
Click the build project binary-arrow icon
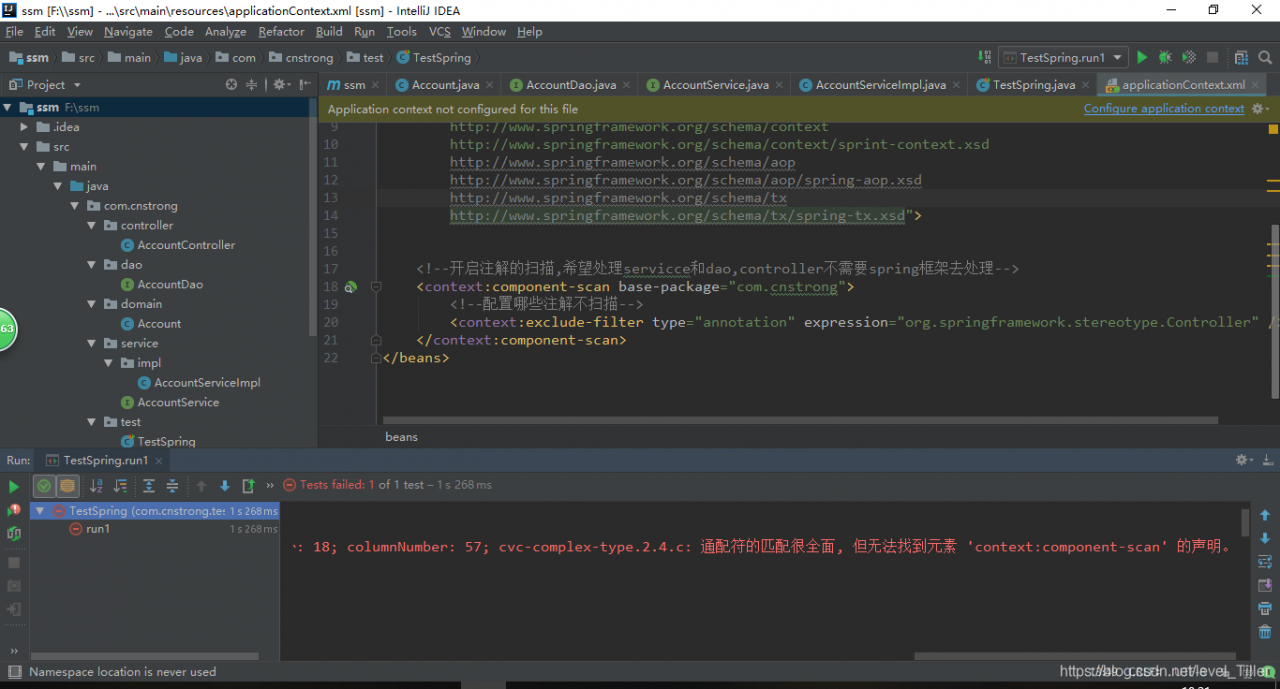pos(985,58)
